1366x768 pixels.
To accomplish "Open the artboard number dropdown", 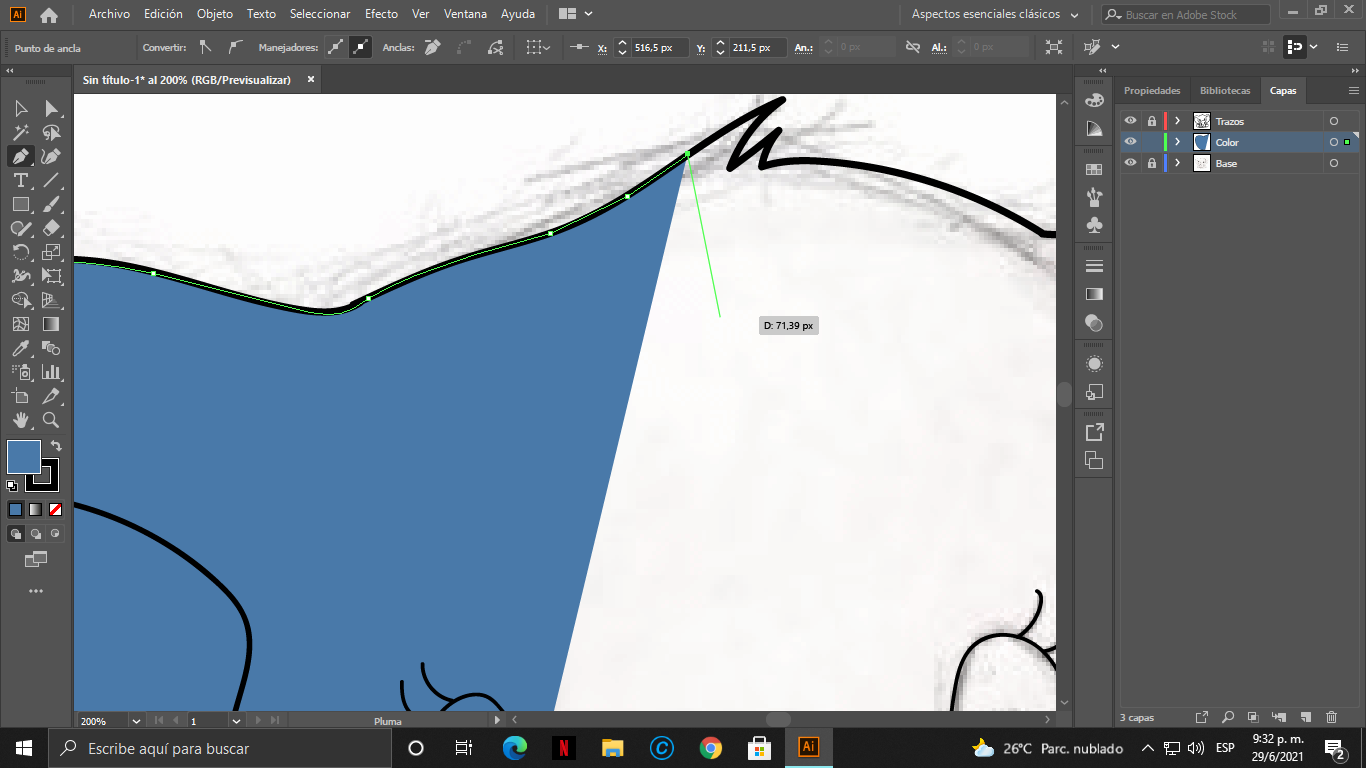I will (x=237, y=720).
